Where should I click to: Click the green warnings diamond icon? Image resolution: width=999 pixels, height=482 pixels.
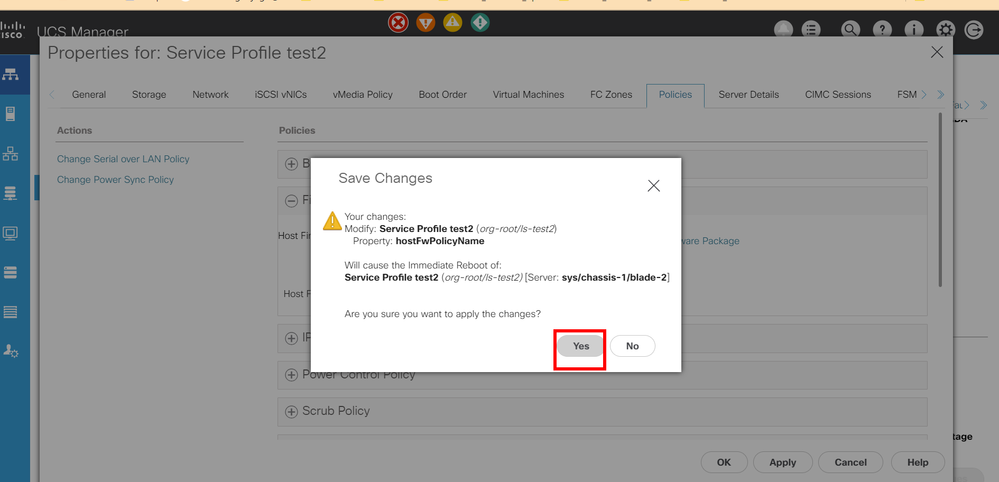tap(480, 23)
